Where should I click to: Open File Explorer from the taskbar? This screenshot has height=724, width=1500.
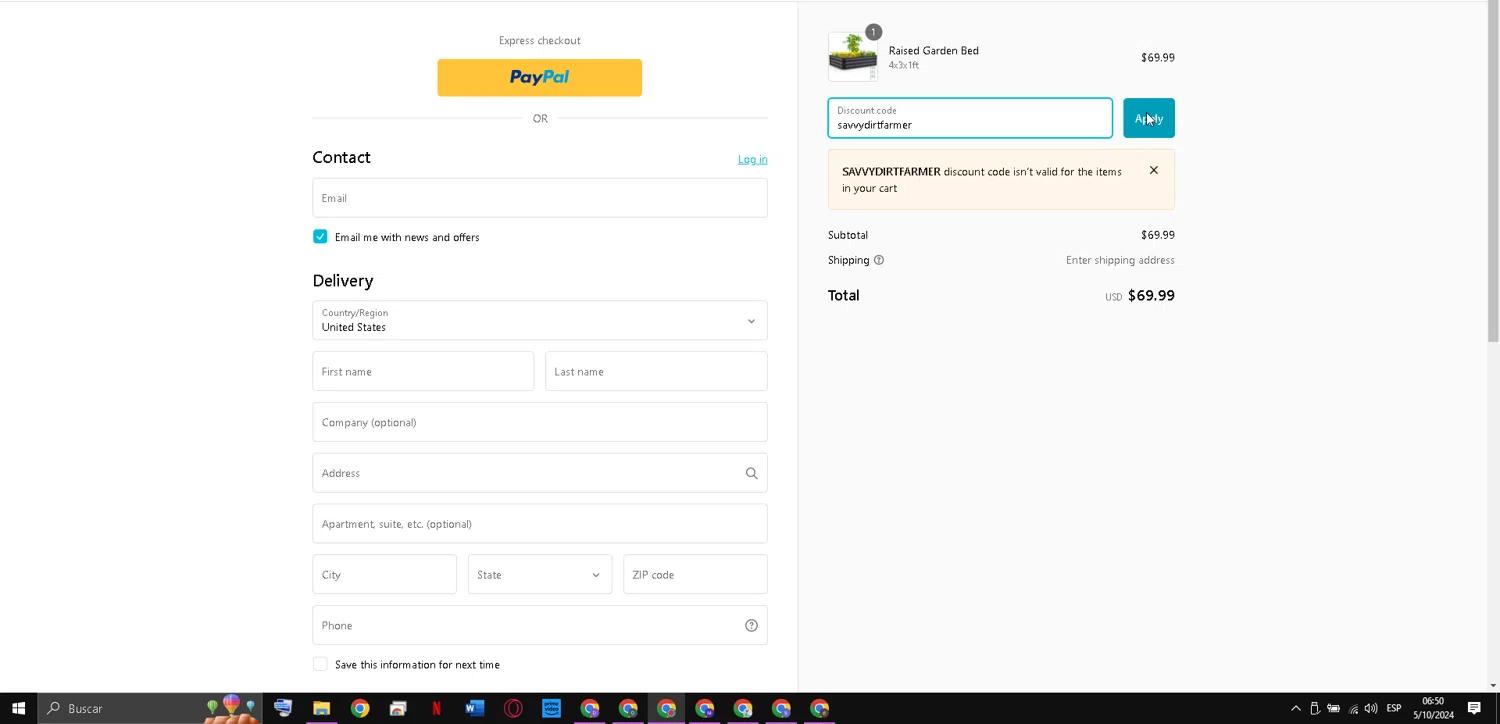coord(321,709)
